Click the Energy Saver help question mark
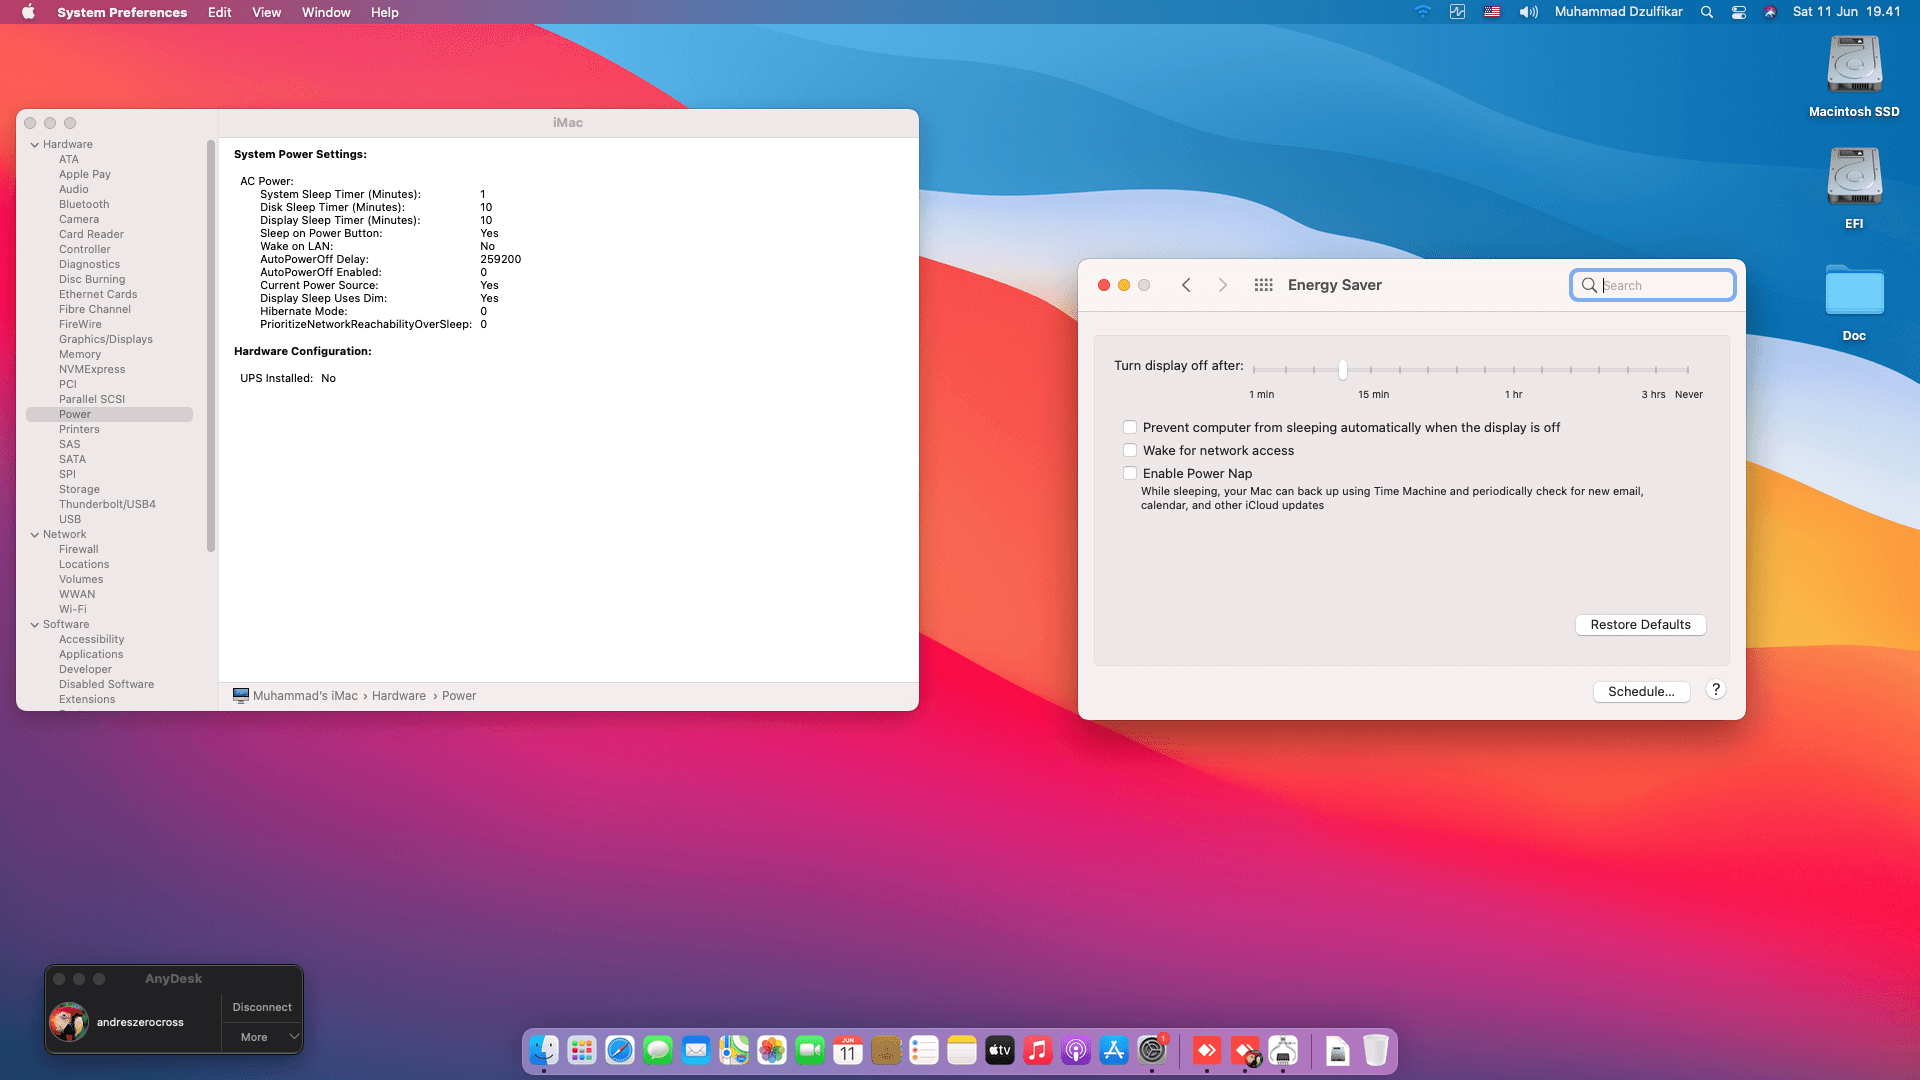1920x1080 pixels. coord(1715,690)
